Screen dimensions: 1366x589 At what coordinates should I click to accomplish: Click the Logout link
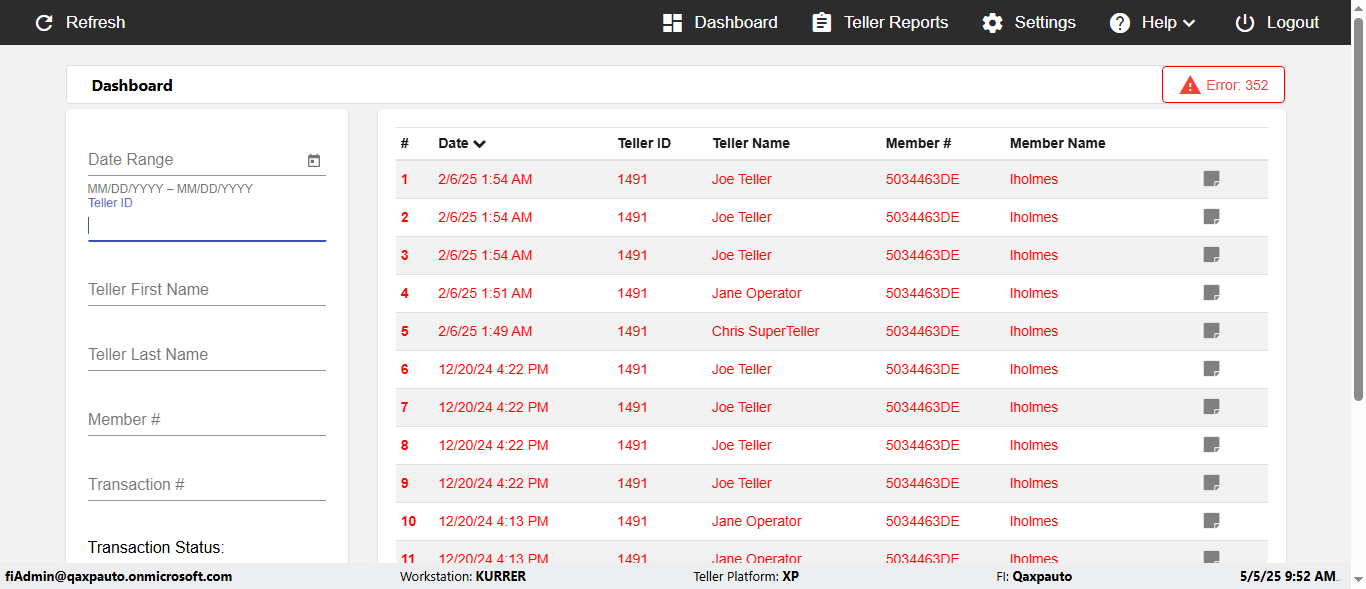click(x=1292, y=23)
